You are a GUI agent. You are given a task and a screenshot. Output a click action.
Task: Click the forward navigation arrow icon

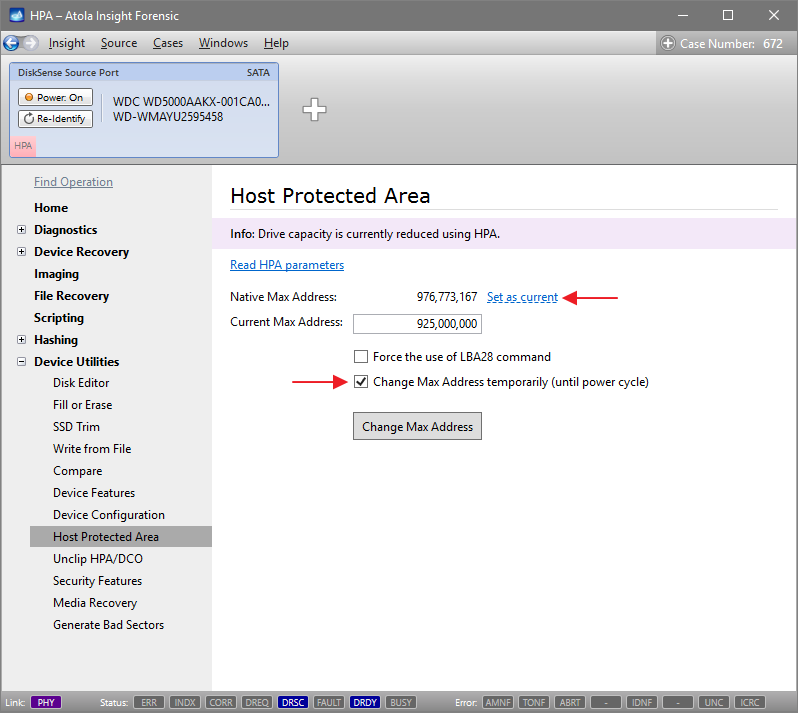click(30, 43)
